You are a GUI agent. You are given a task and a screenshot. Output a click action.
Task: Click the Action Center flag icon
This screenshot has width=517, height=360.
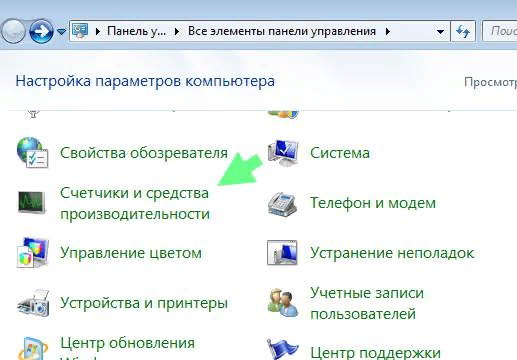click(283, 349)
